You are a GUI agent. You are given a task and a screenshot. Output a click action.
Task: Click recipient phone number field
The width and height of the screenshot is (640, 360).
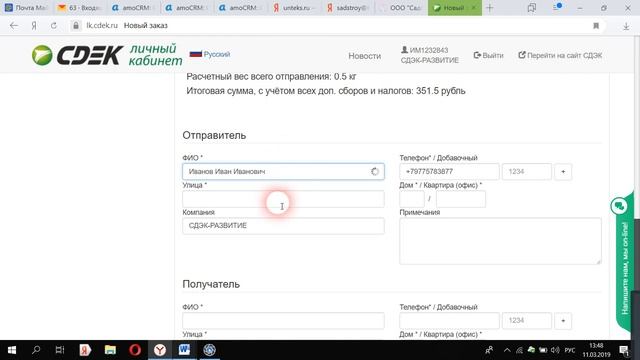pyautogui.click(x=449, y=320)
